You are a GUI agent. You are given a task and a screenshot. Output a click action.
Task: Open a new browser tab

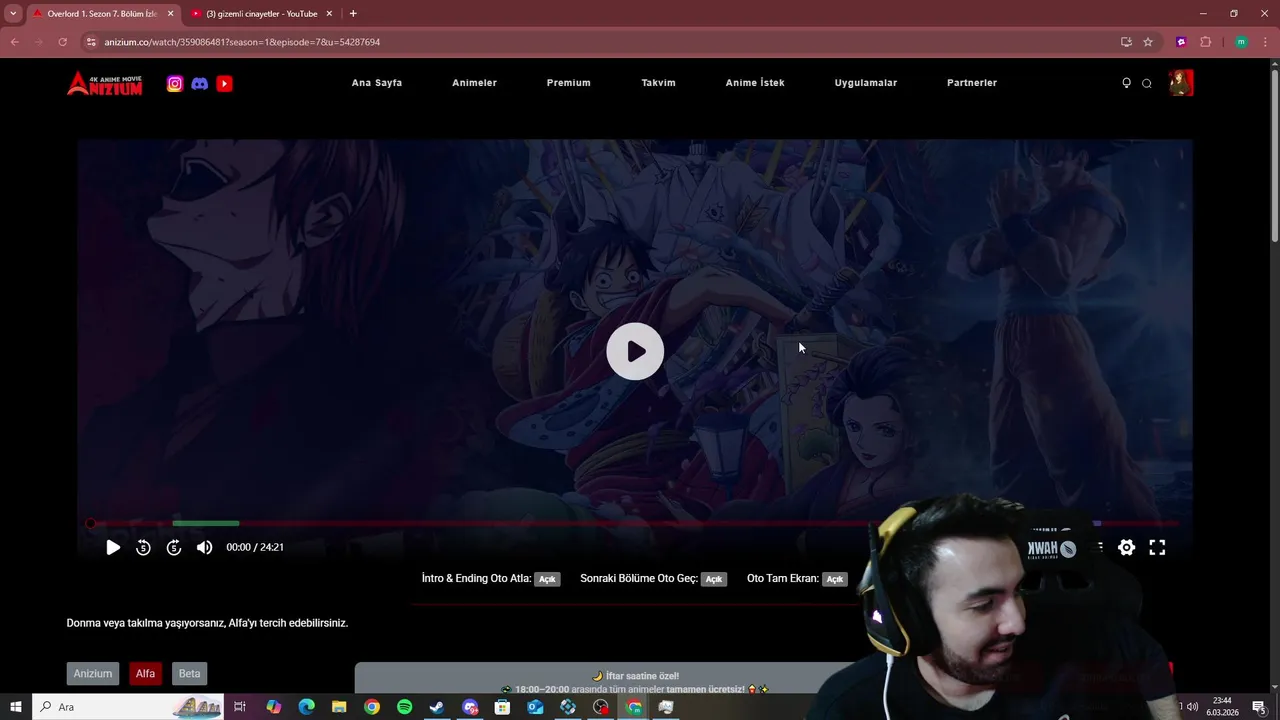point(353,14)
